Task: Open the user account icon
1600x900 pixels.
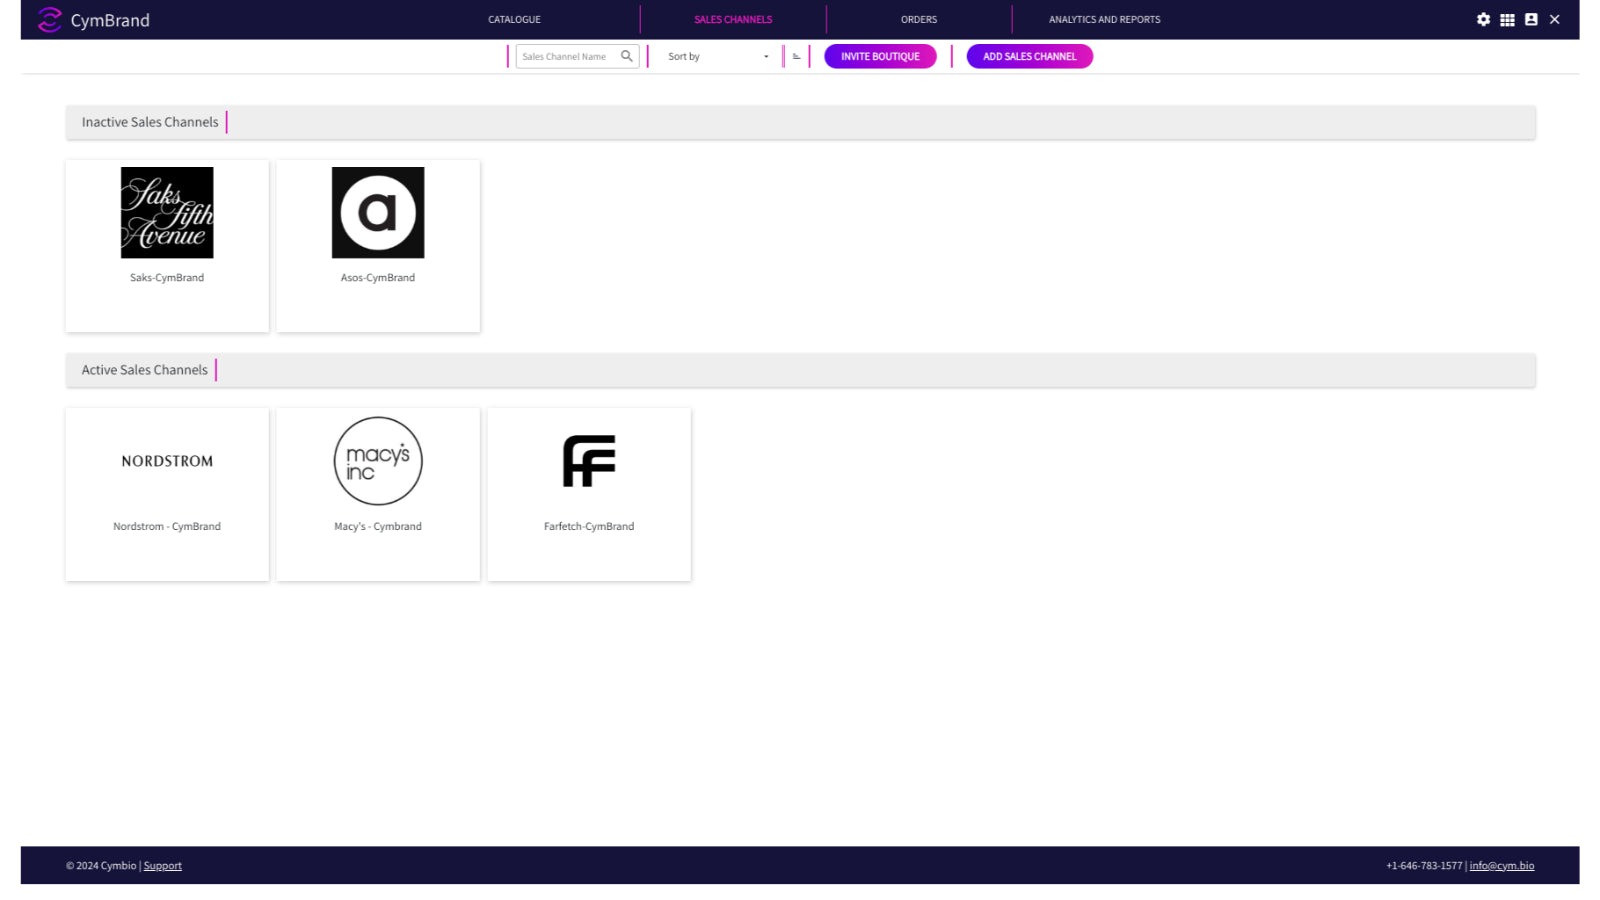Action: tap(1531, 19)
